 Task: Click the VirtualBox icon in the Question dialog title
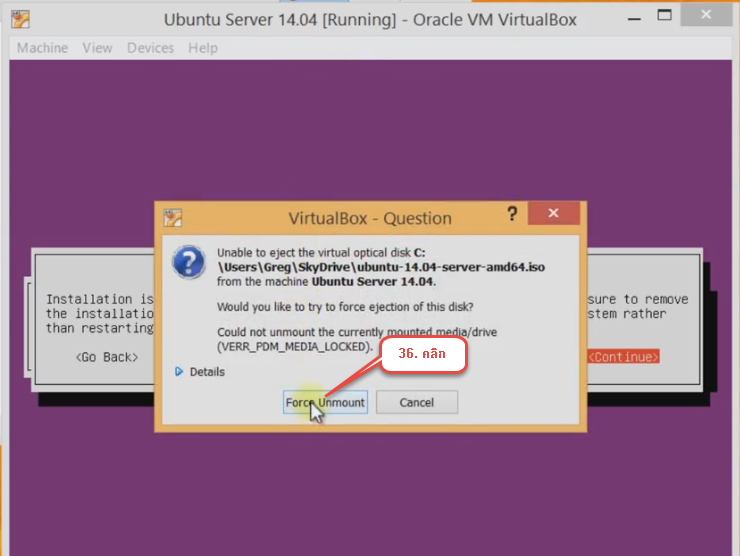click(173, 218)
